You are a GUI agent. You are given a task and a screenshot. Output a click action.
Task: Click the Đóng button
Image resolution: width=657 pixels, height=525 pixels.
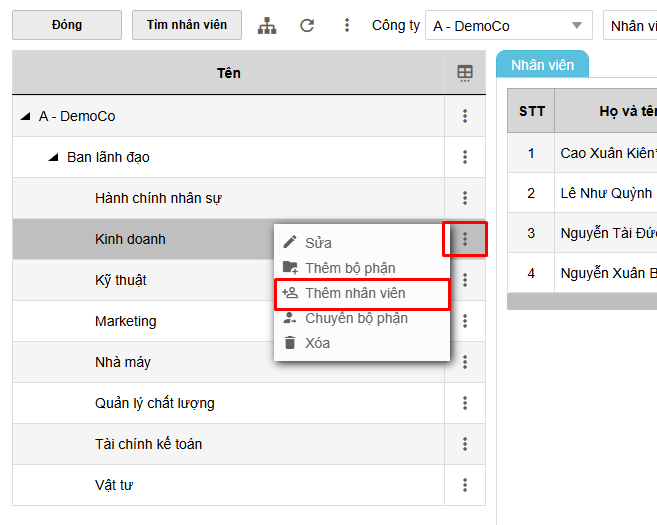[x=67, y=25]
